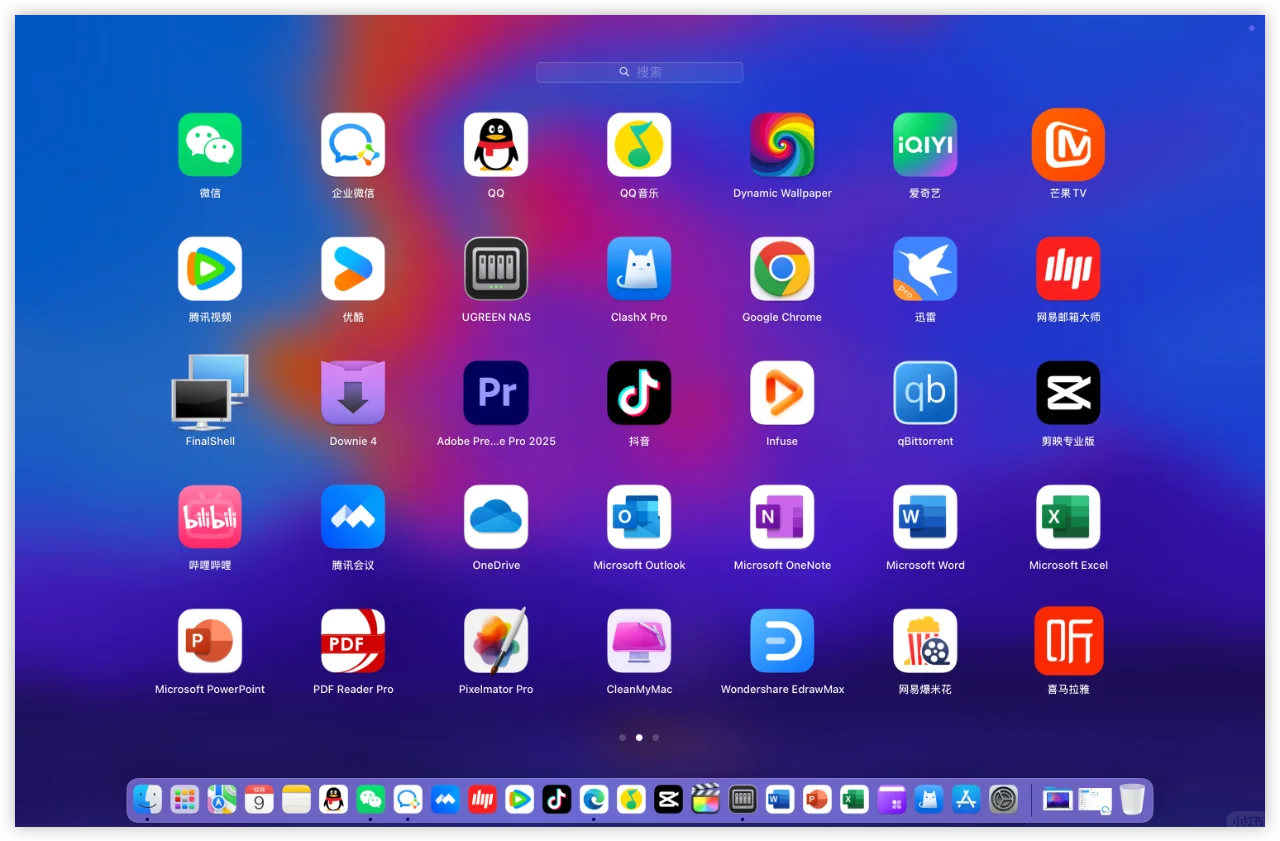This screenshot has width=1280, height=841.
Task: Launch Wondershare EdrawMax
Action: [x=782, y=641]
